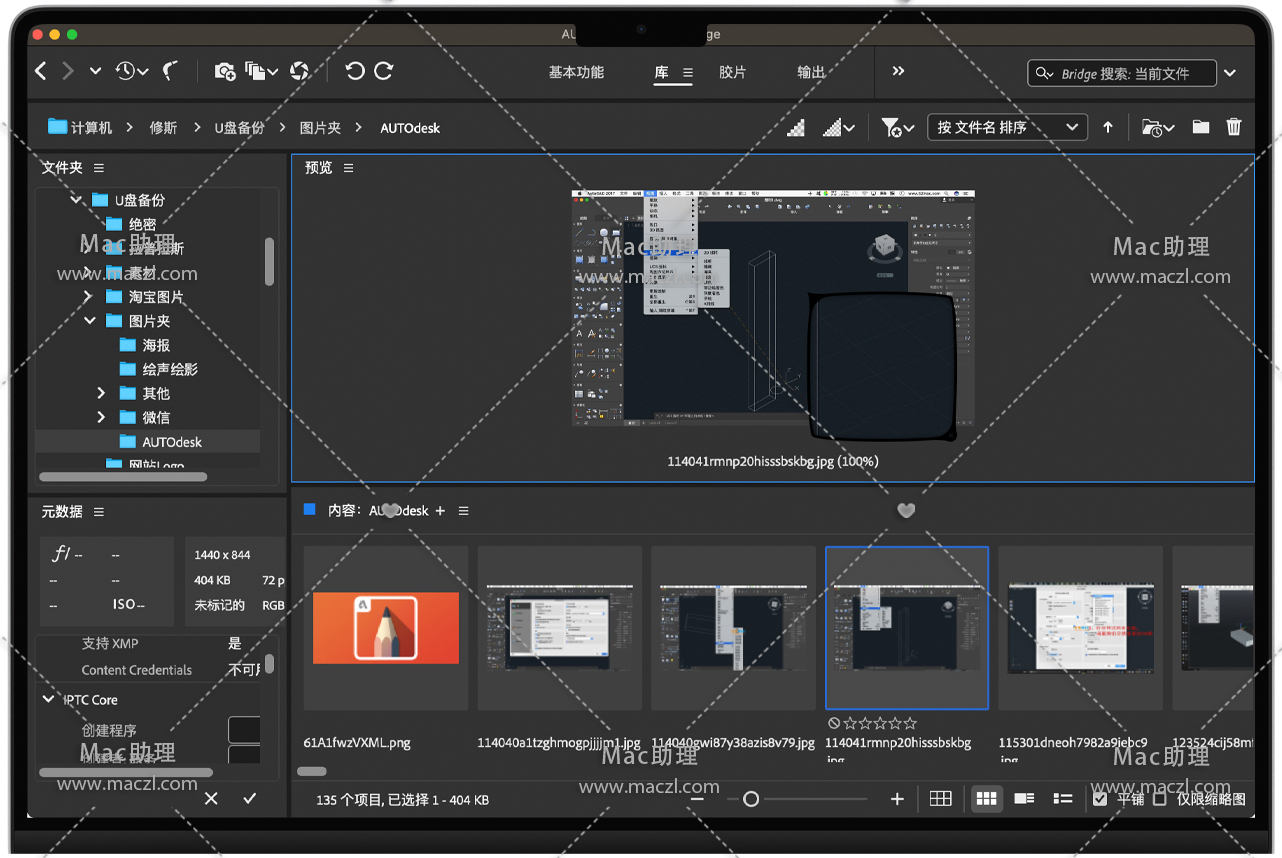This screenshot has height=858, width=1282.
Task: Click the delete item trash icon
Action: [x=1234, y=127]
